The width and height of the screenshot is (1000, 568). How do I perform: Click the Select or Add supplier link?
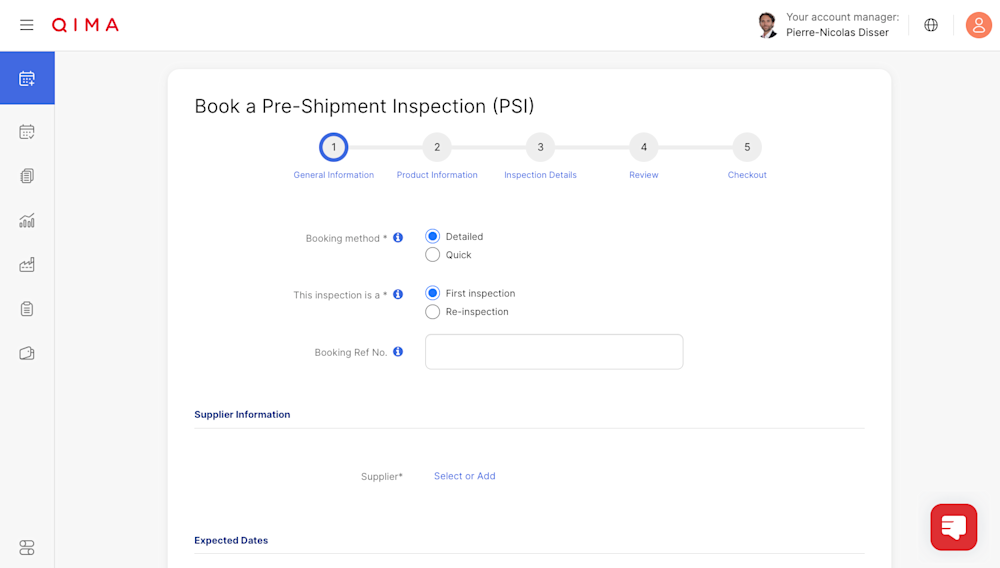(x=464, y=476)
